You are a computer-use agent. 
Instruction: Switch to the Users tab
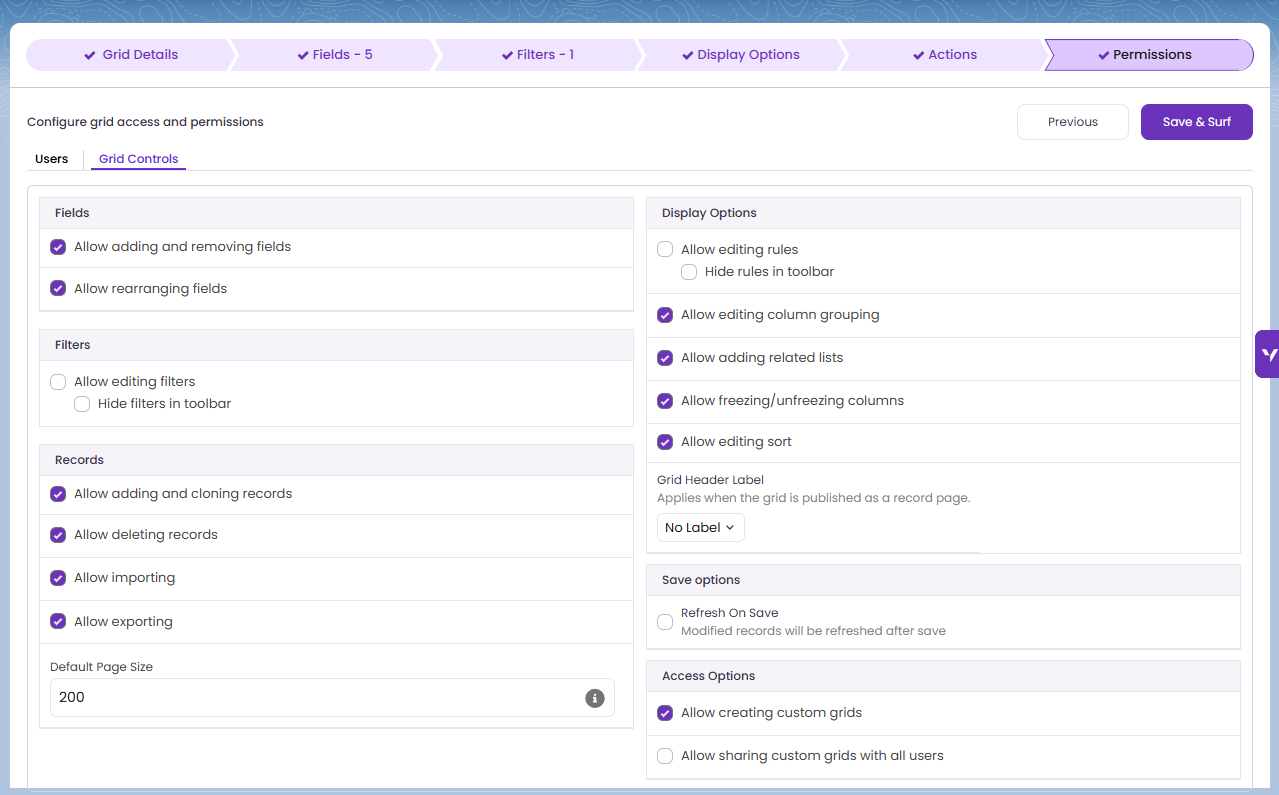52,159
